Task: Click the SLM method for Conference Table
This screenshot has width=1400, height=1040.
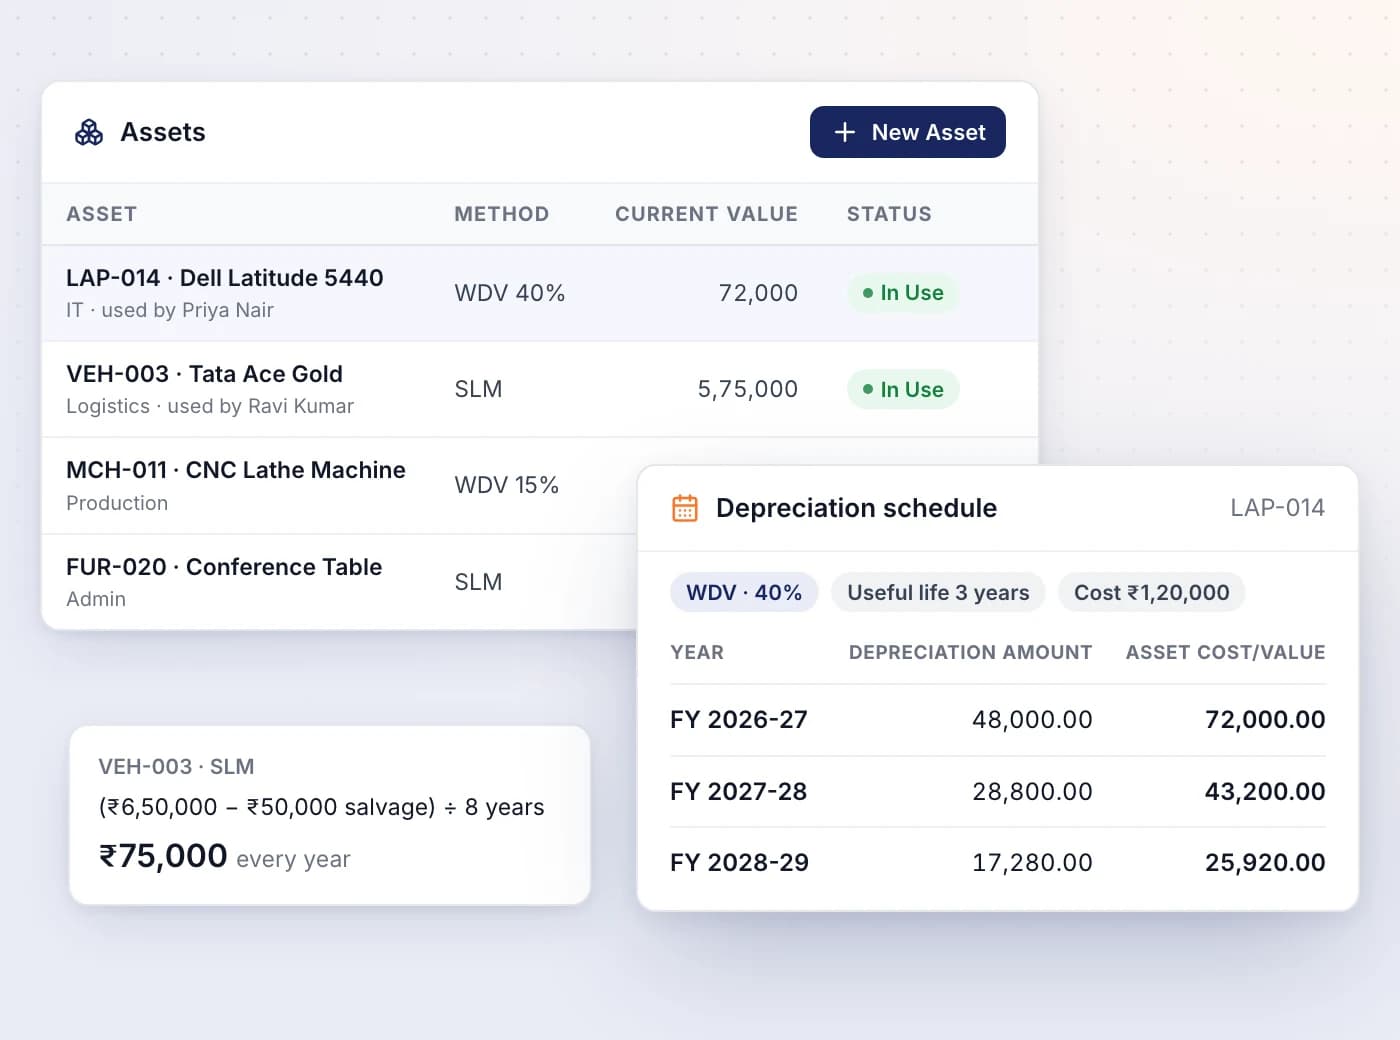Action: coord(478,582)
